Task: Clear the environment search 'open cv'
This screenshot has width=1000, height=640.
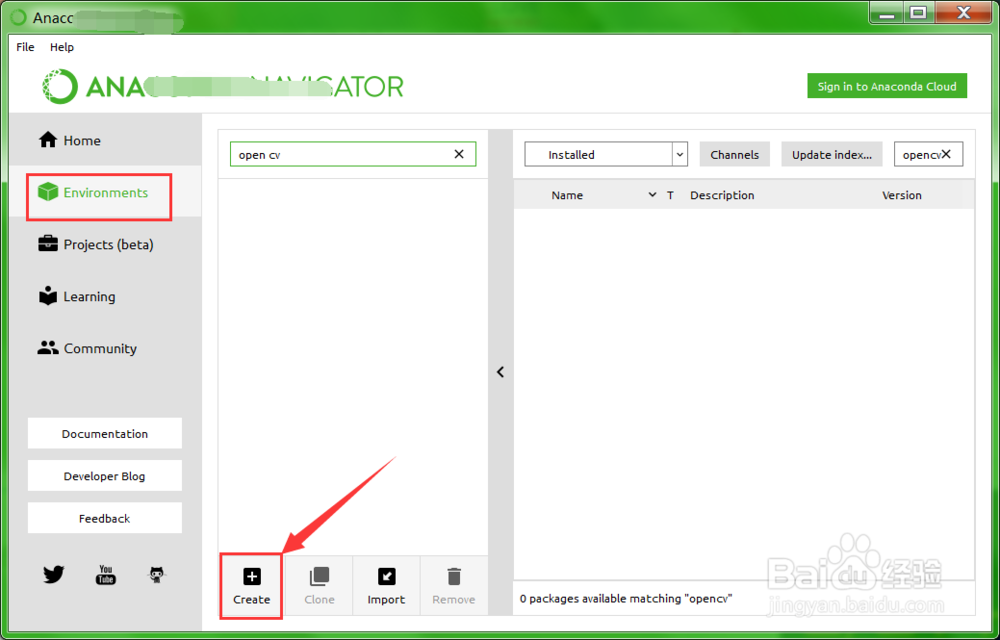Action: point(459,154)
